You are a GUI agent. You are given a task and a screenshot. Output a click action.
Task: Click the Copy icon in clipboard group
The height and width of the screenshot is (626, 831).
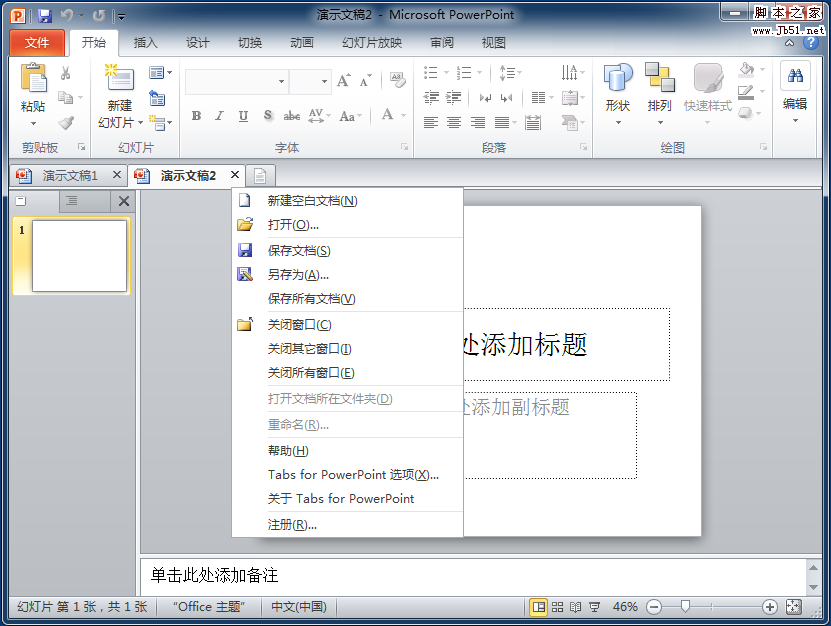pyautogui.click(x=65, y=98)
